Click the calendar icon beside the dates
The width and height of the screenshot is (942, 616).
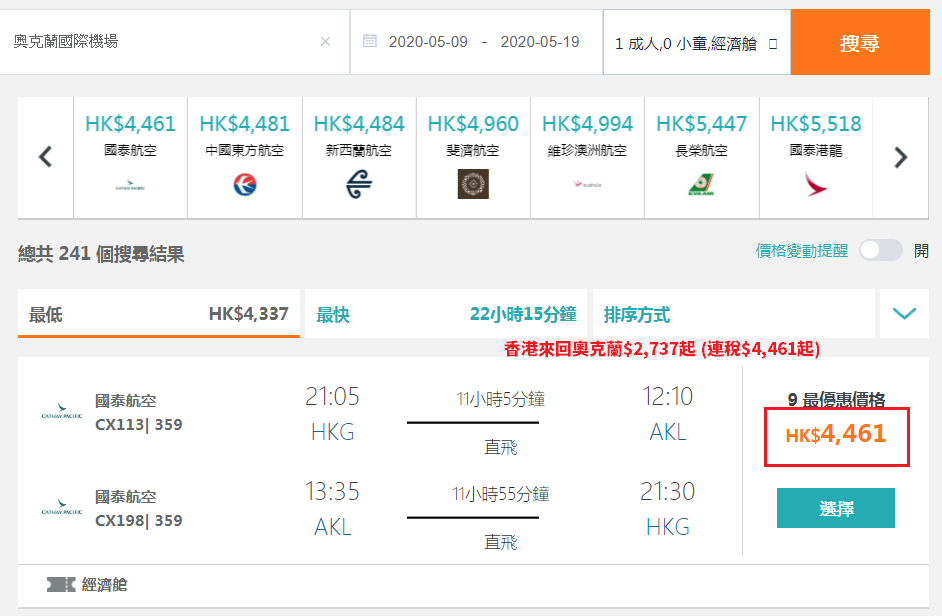coord(370,41)
